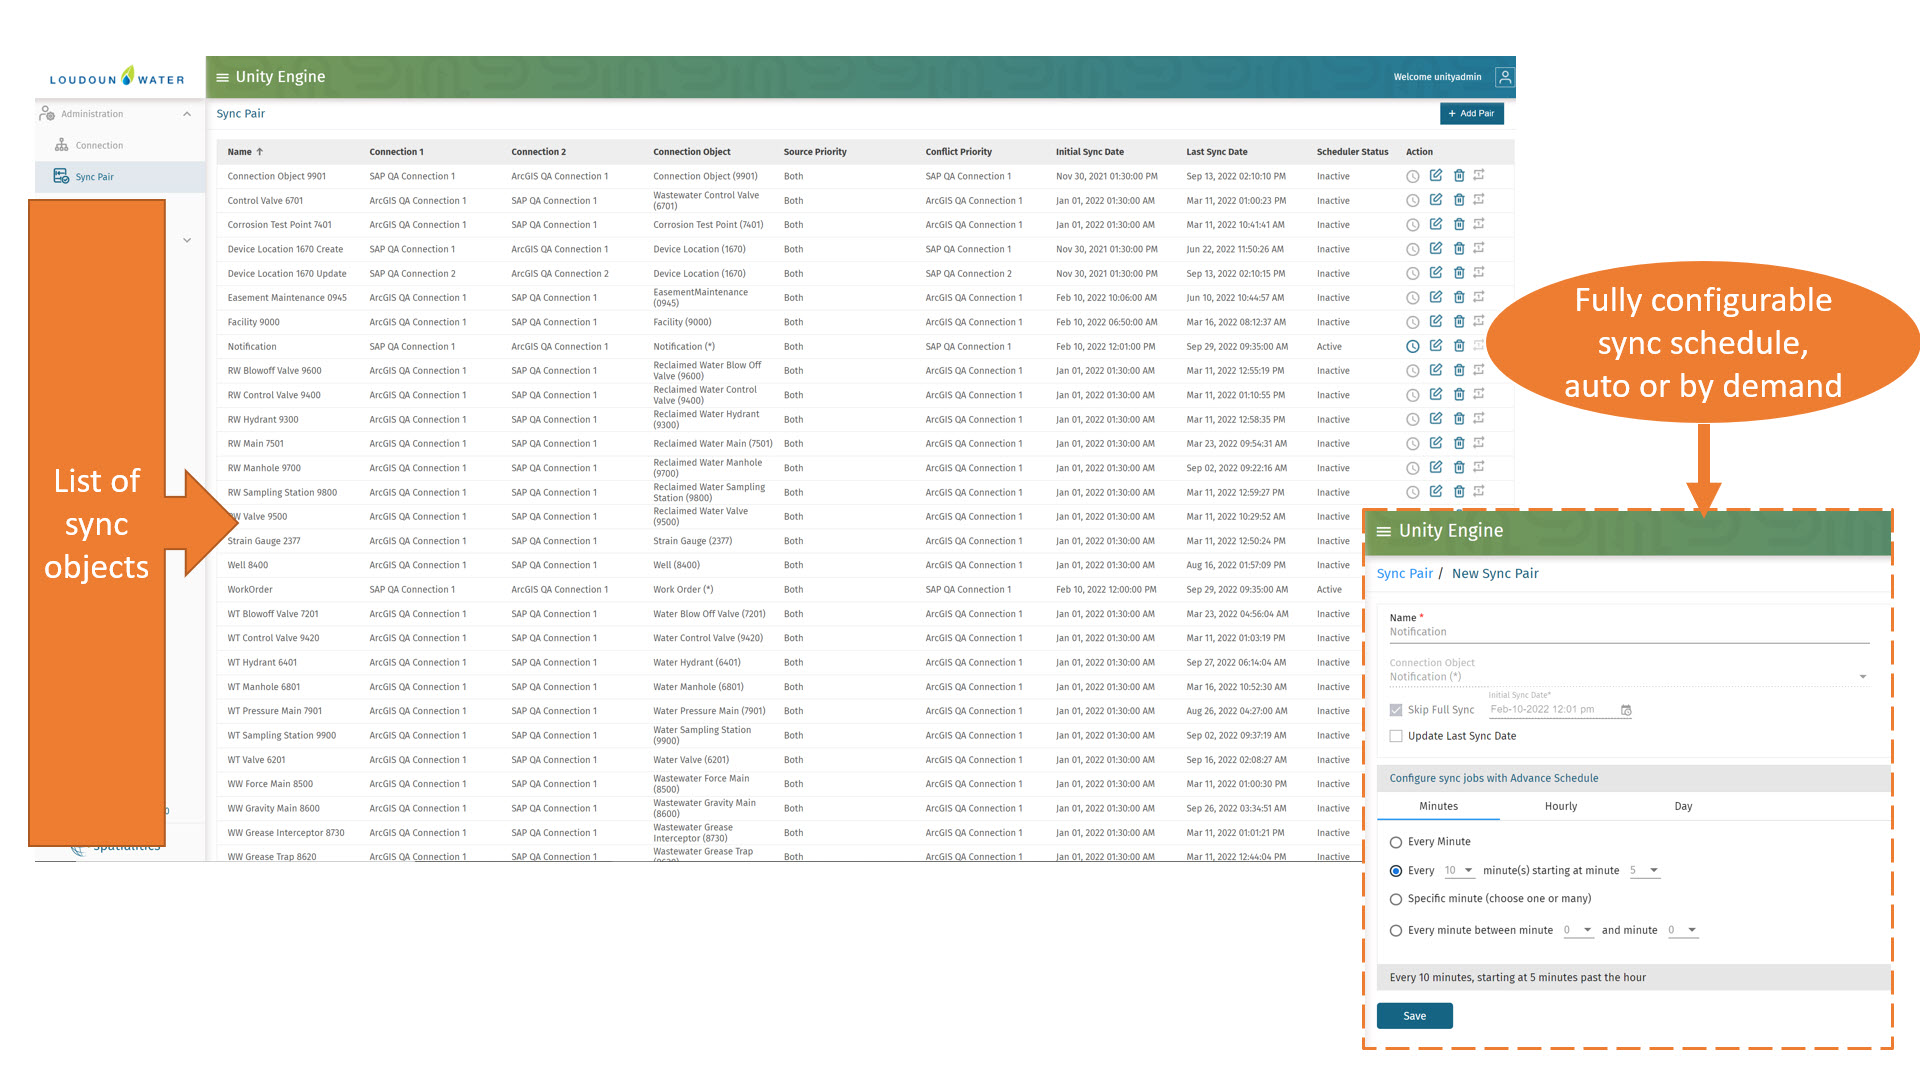Viewport: 1920px width, 1080px height.
Task: Choose the Specific minute radio option
Action: (1396, 899)
